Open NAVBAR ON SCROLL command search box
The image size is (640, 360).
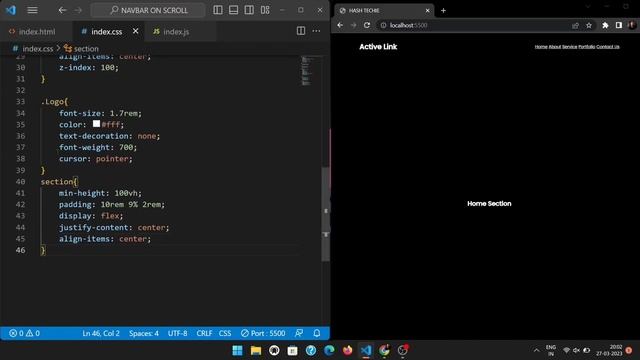coord(148,10)
